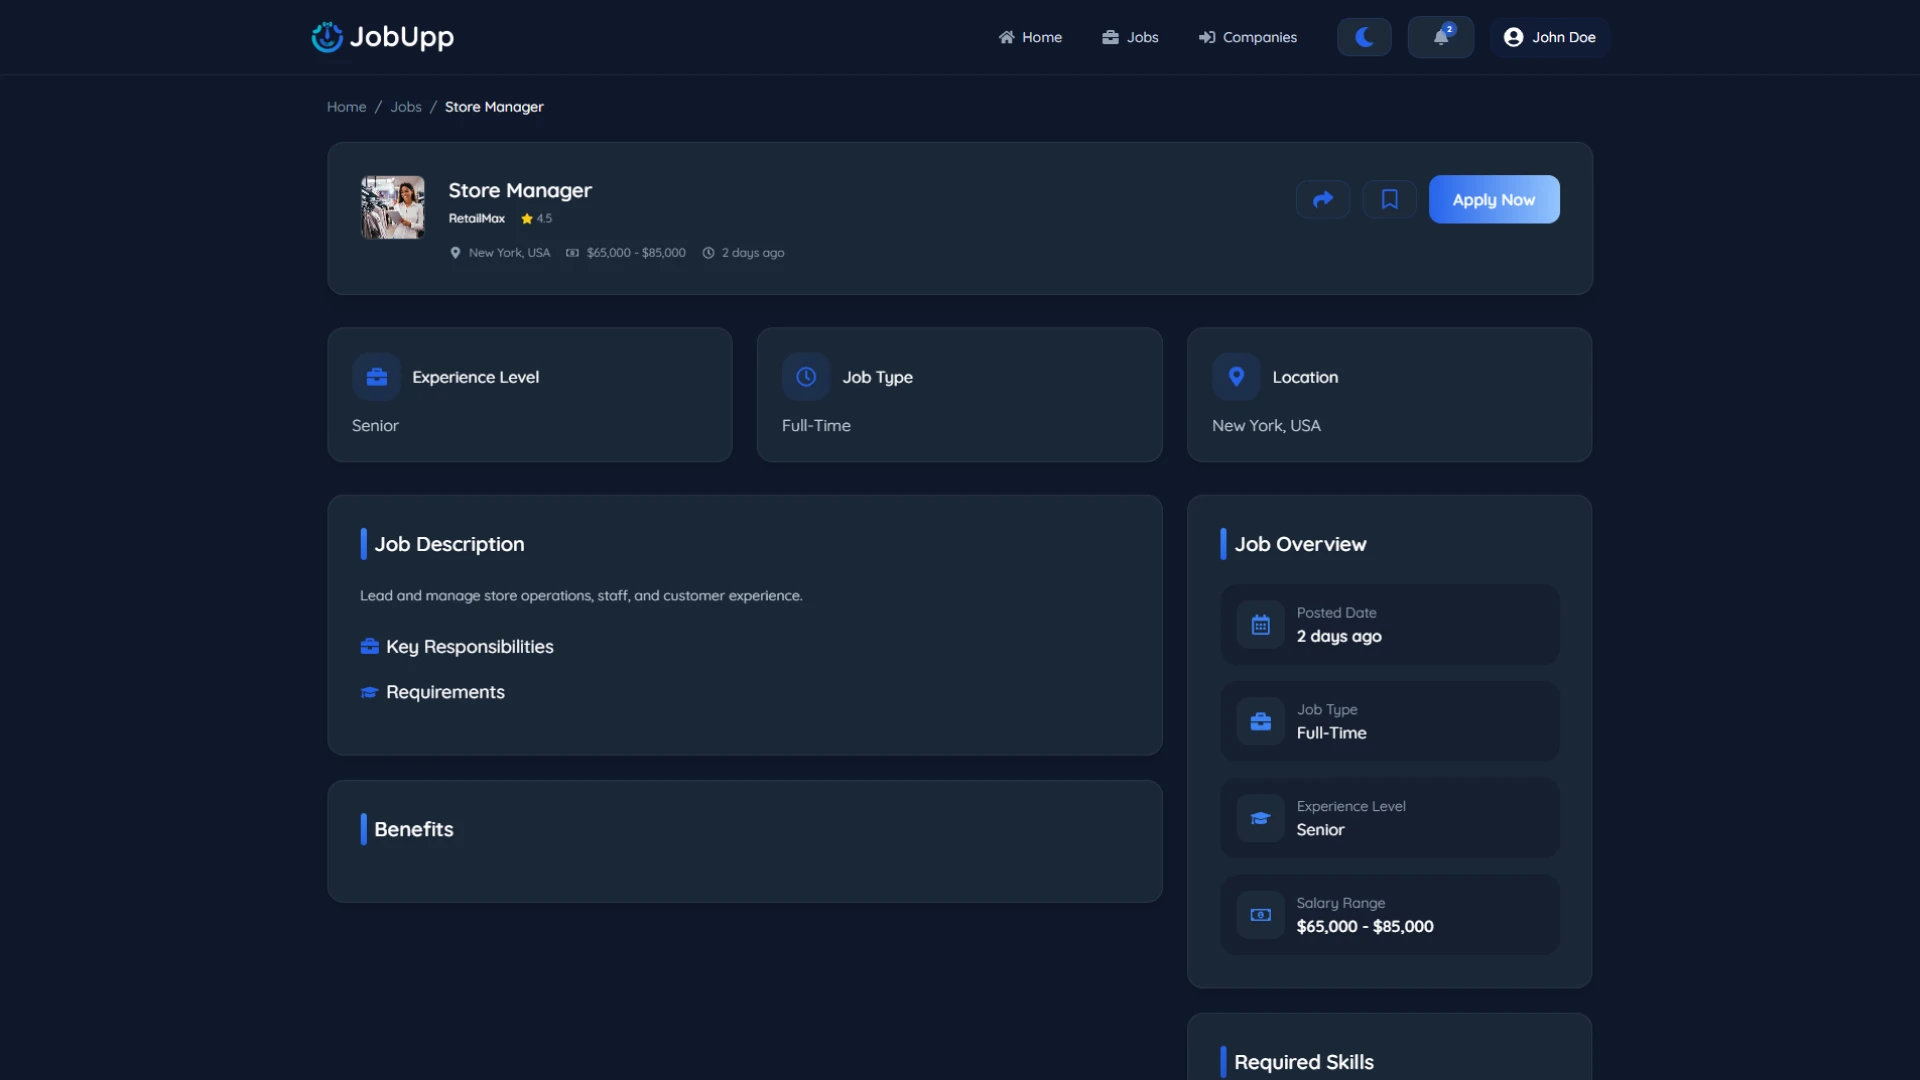
Task: Open the John Doe profile menu
Action: [x=1549, y=37]
